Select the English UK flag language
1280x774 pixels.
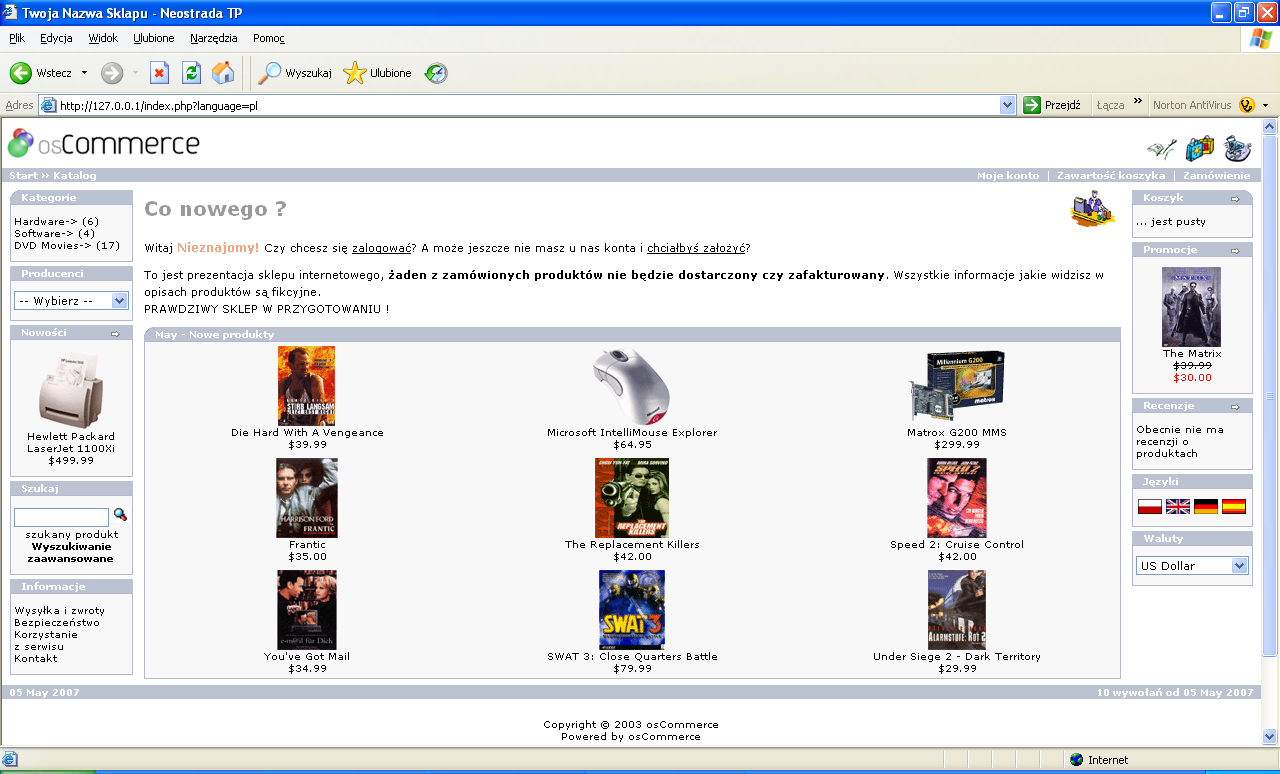coord(1178,507)
